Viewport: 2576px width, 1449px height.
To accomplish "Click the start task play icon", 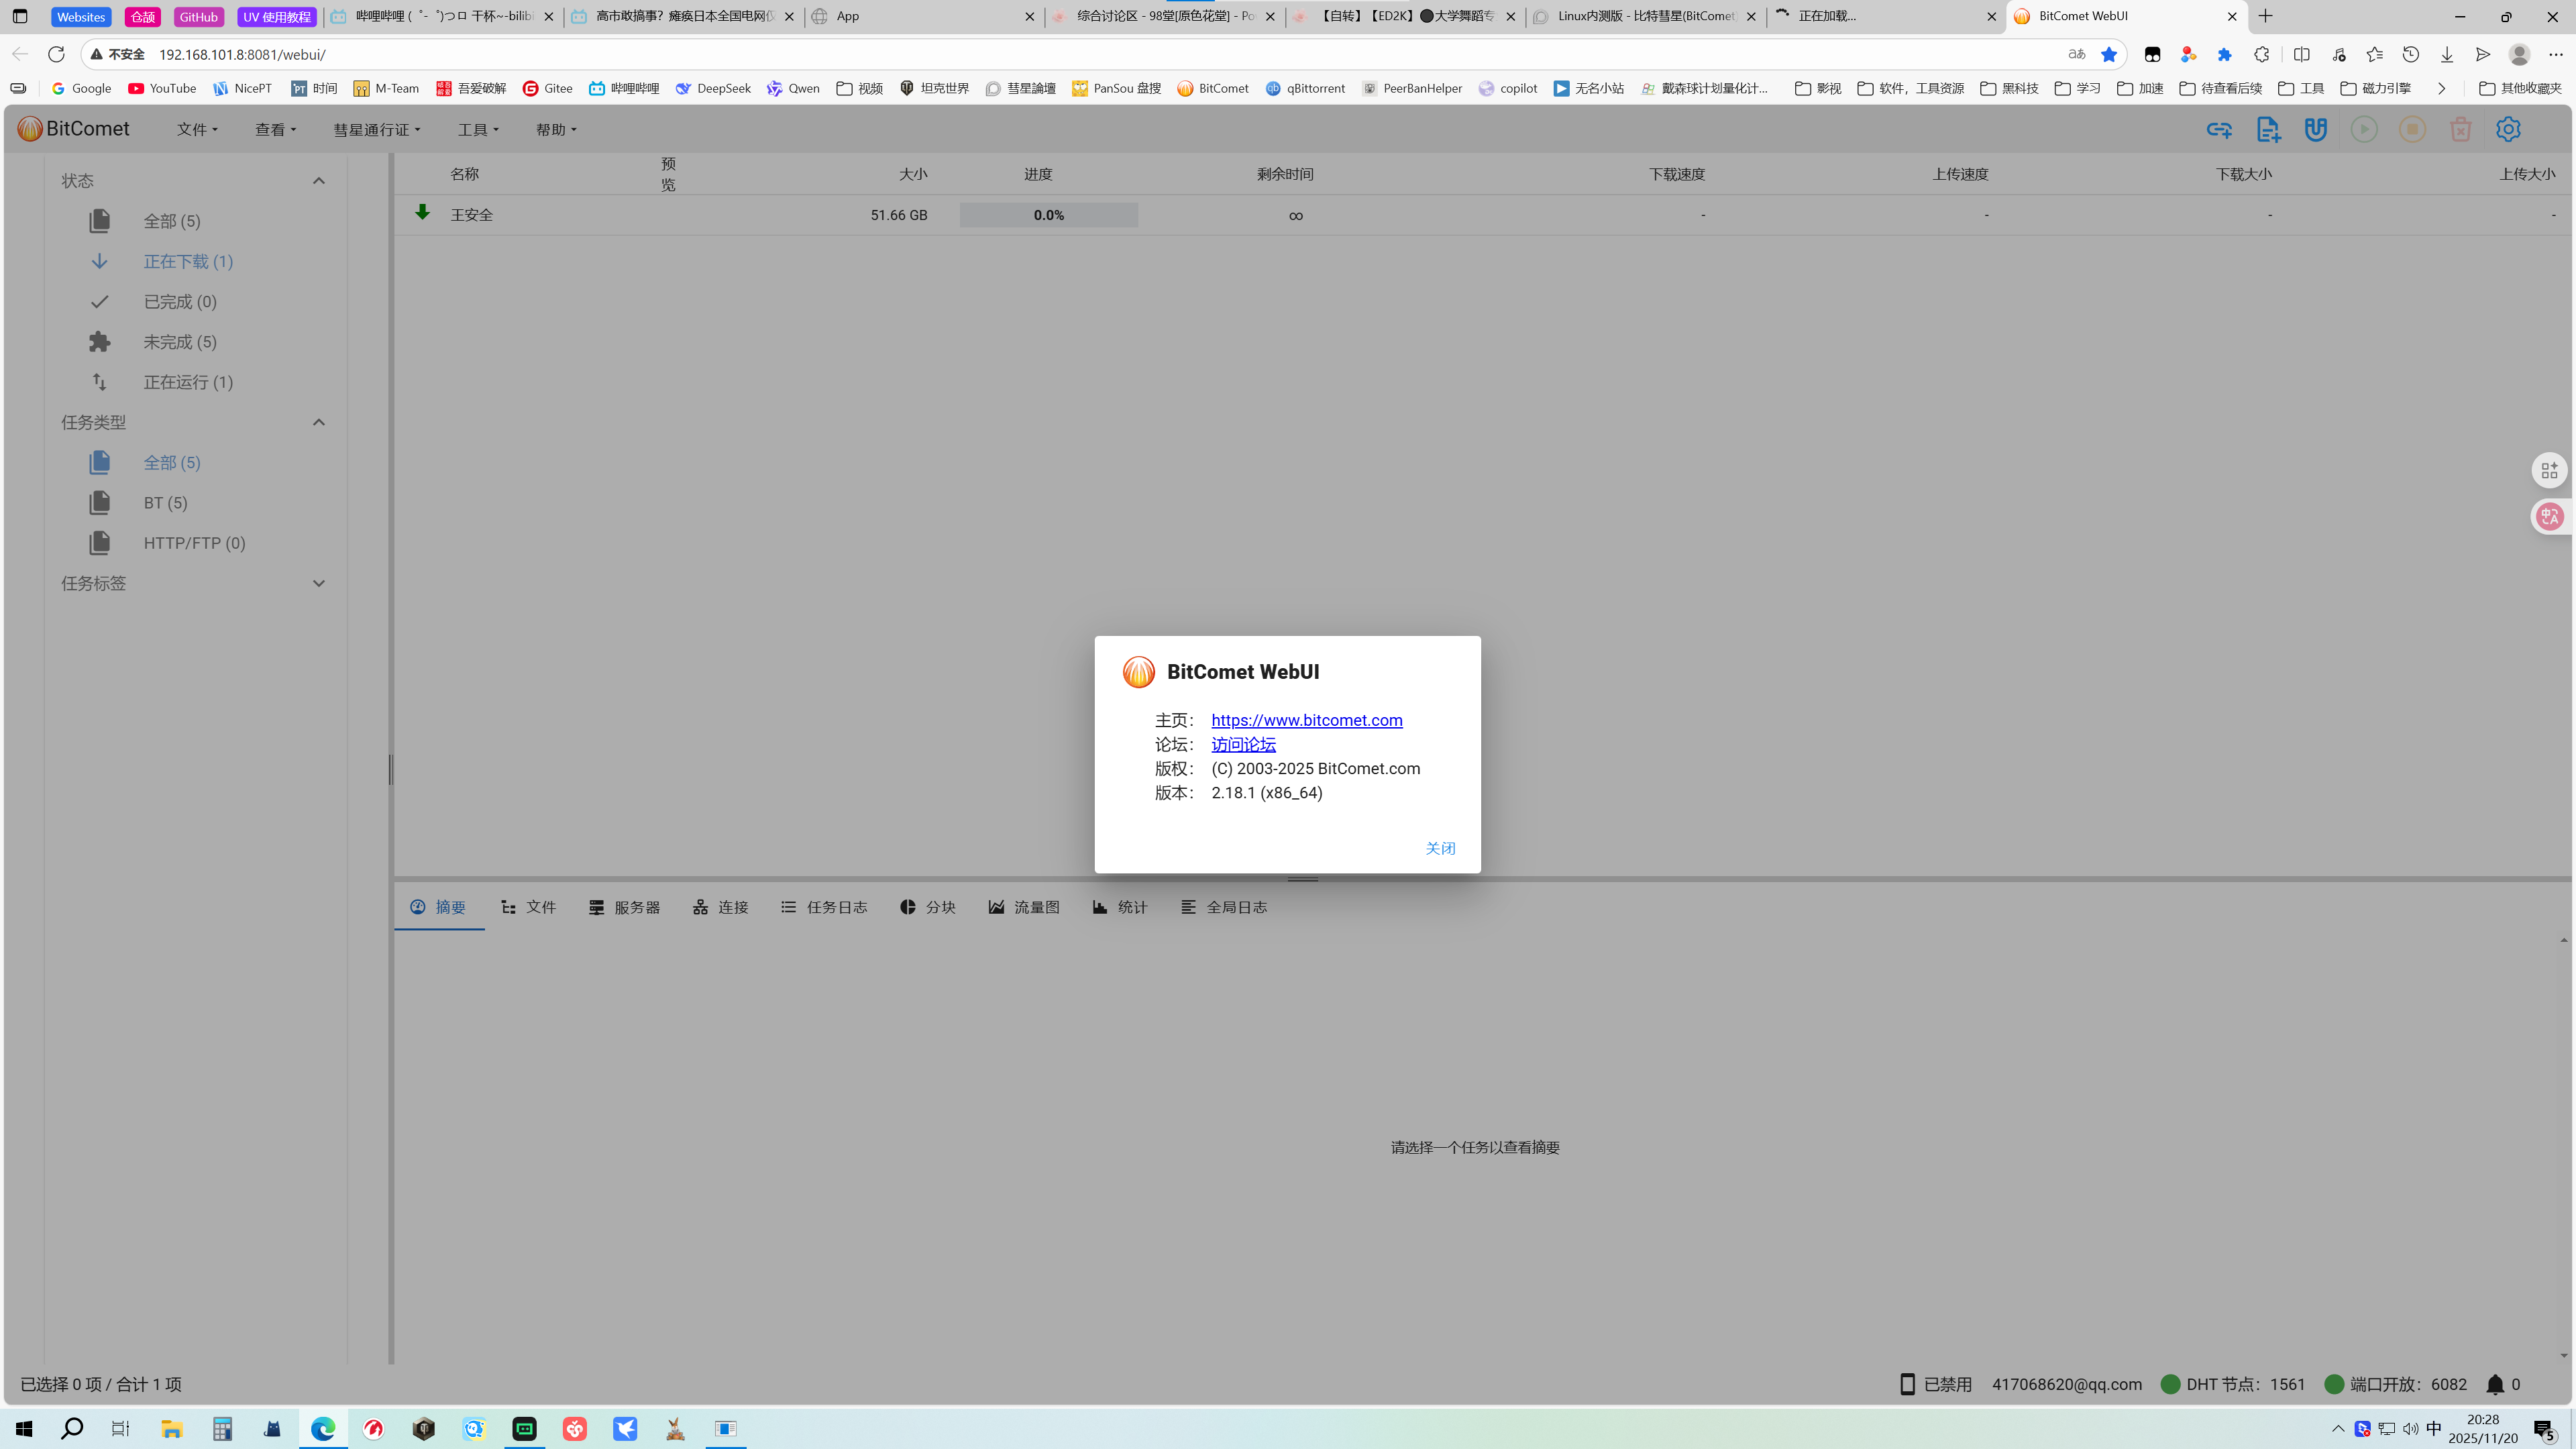I will pos(2364,129).
